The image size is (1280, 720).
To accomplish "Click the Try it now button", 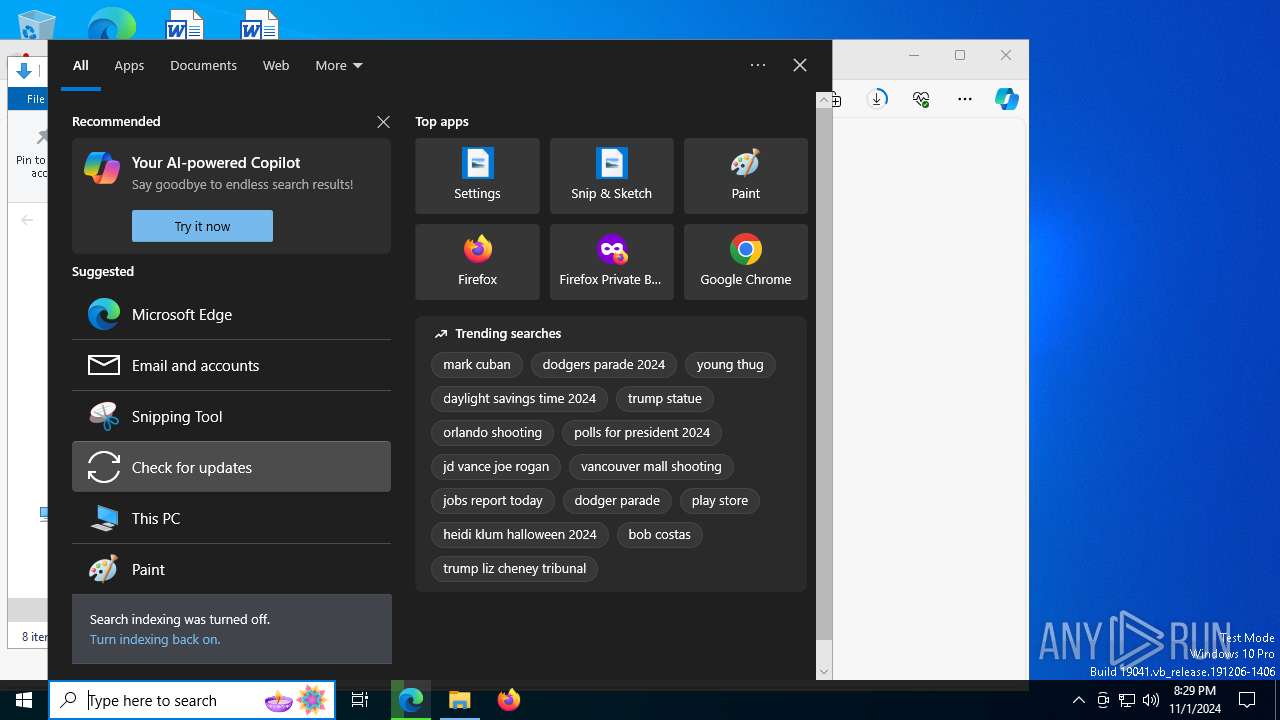I will [202, 226].
